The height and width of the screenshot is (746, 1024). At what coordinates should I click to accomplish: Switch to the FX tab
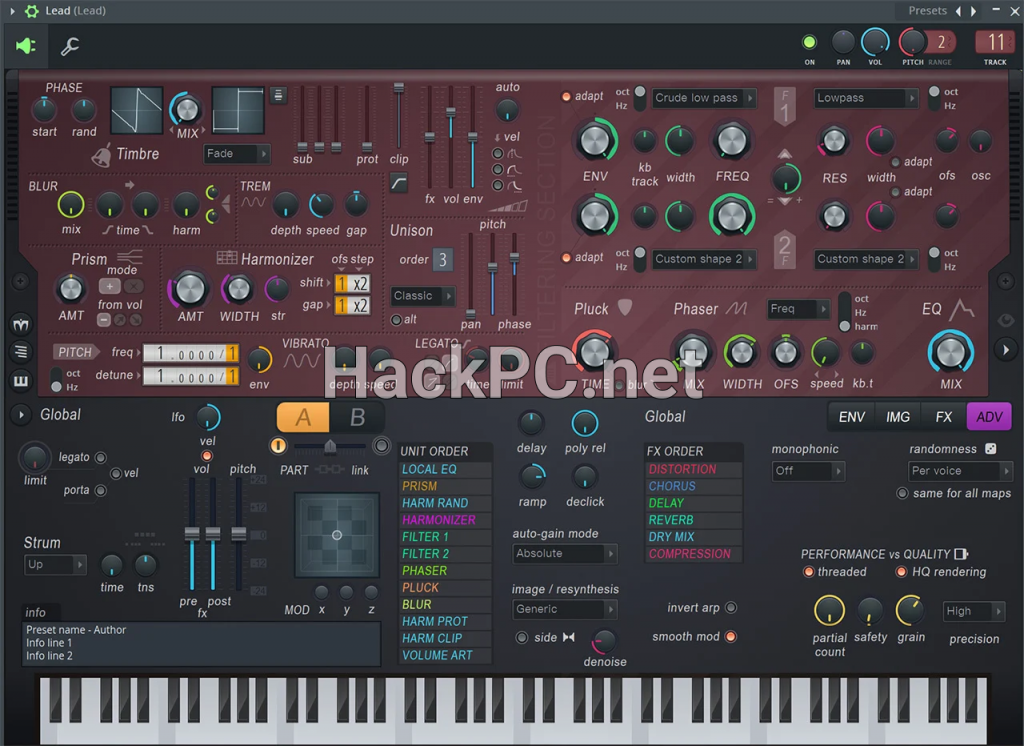pyautogui.click(x=943, y=417)
